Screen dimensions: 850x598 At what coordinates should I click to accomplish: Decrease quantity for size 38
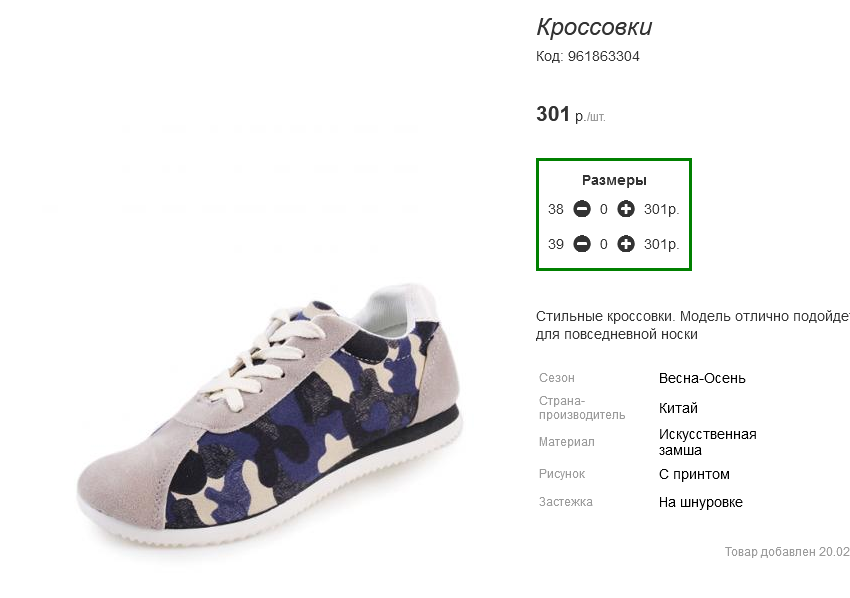pos(582,209)
